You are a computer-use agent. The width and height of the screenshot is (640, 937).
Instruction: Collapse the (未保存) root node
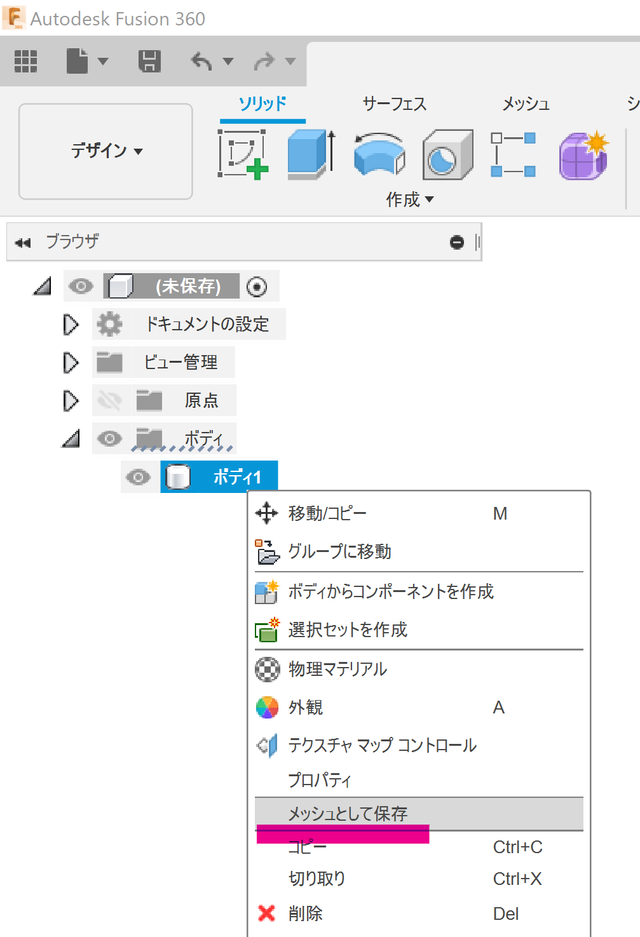pyautogui.click(x=42, y=286)
